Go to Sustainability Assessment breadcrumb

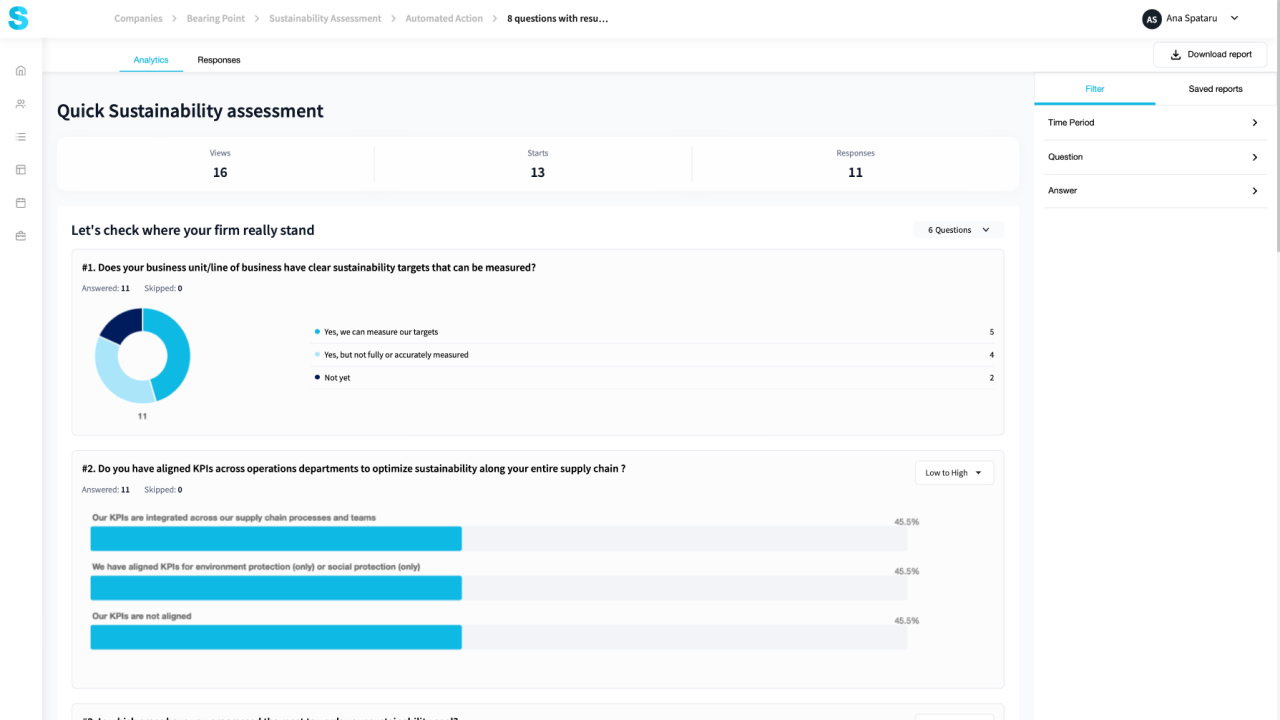[x=325, y=19]
